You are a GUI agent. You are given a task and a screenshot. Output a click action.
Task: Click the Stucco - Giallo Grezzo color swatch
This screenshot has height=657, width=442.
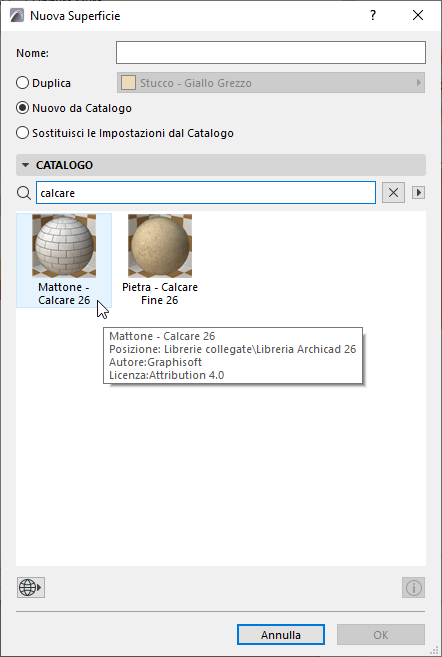[128, 83]
